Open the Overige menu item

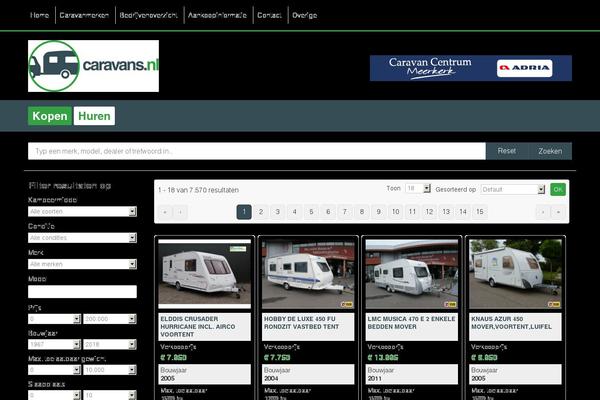pyautogui.click(x=305, y=15)
